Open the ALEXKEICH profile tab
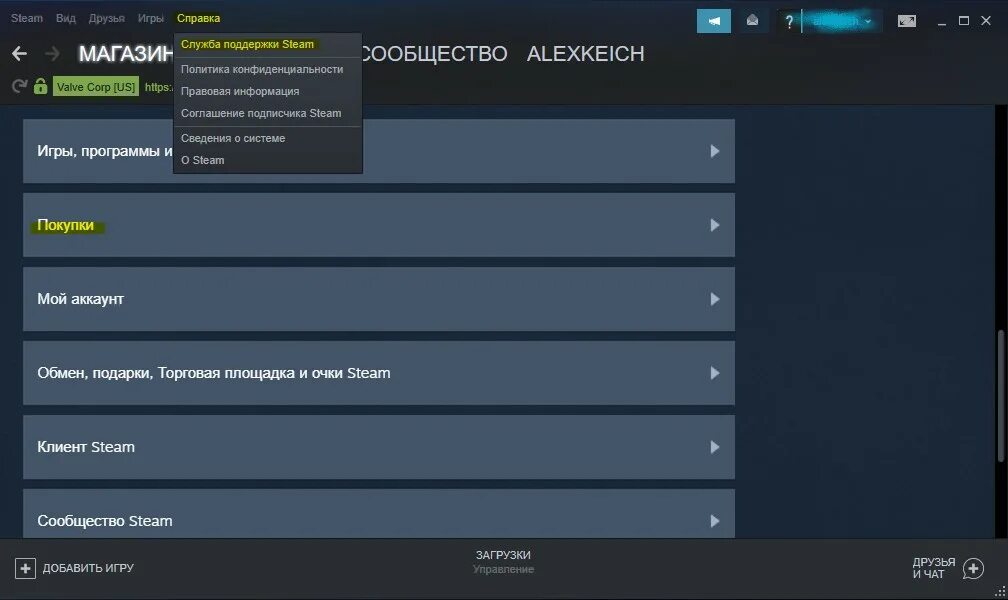Screen dimensions: 1008x600 pos(586,54)
